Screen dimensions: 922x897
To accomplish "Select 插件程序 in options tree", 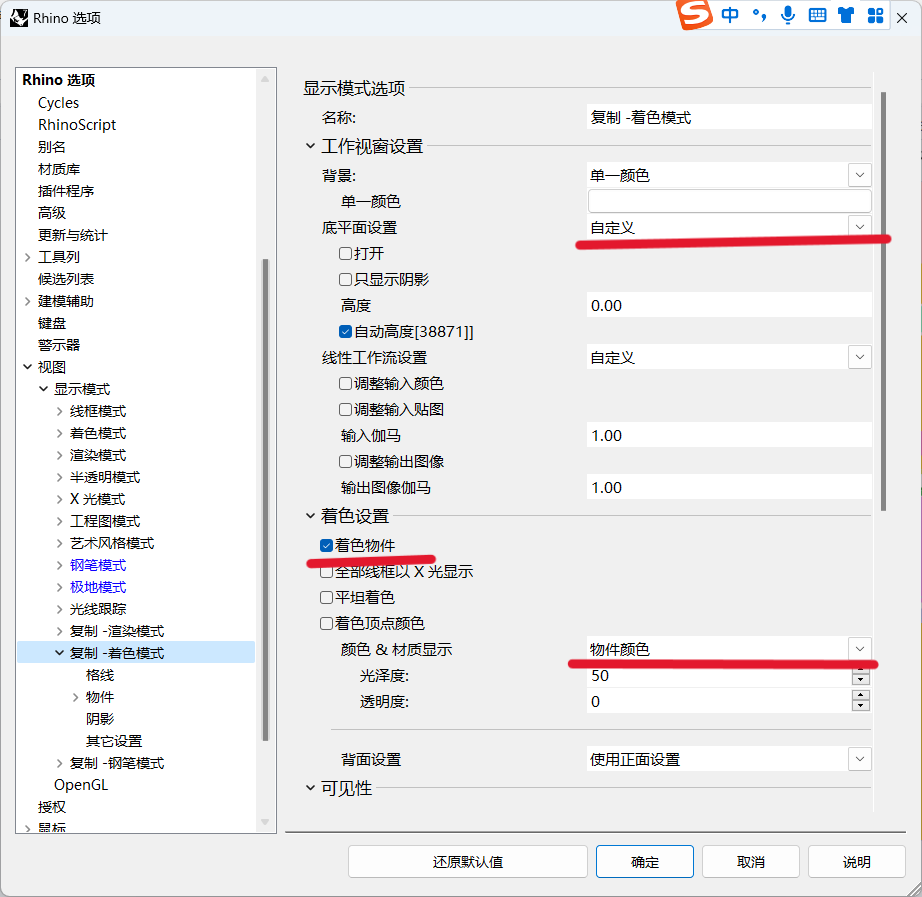I will coord(66,191).
